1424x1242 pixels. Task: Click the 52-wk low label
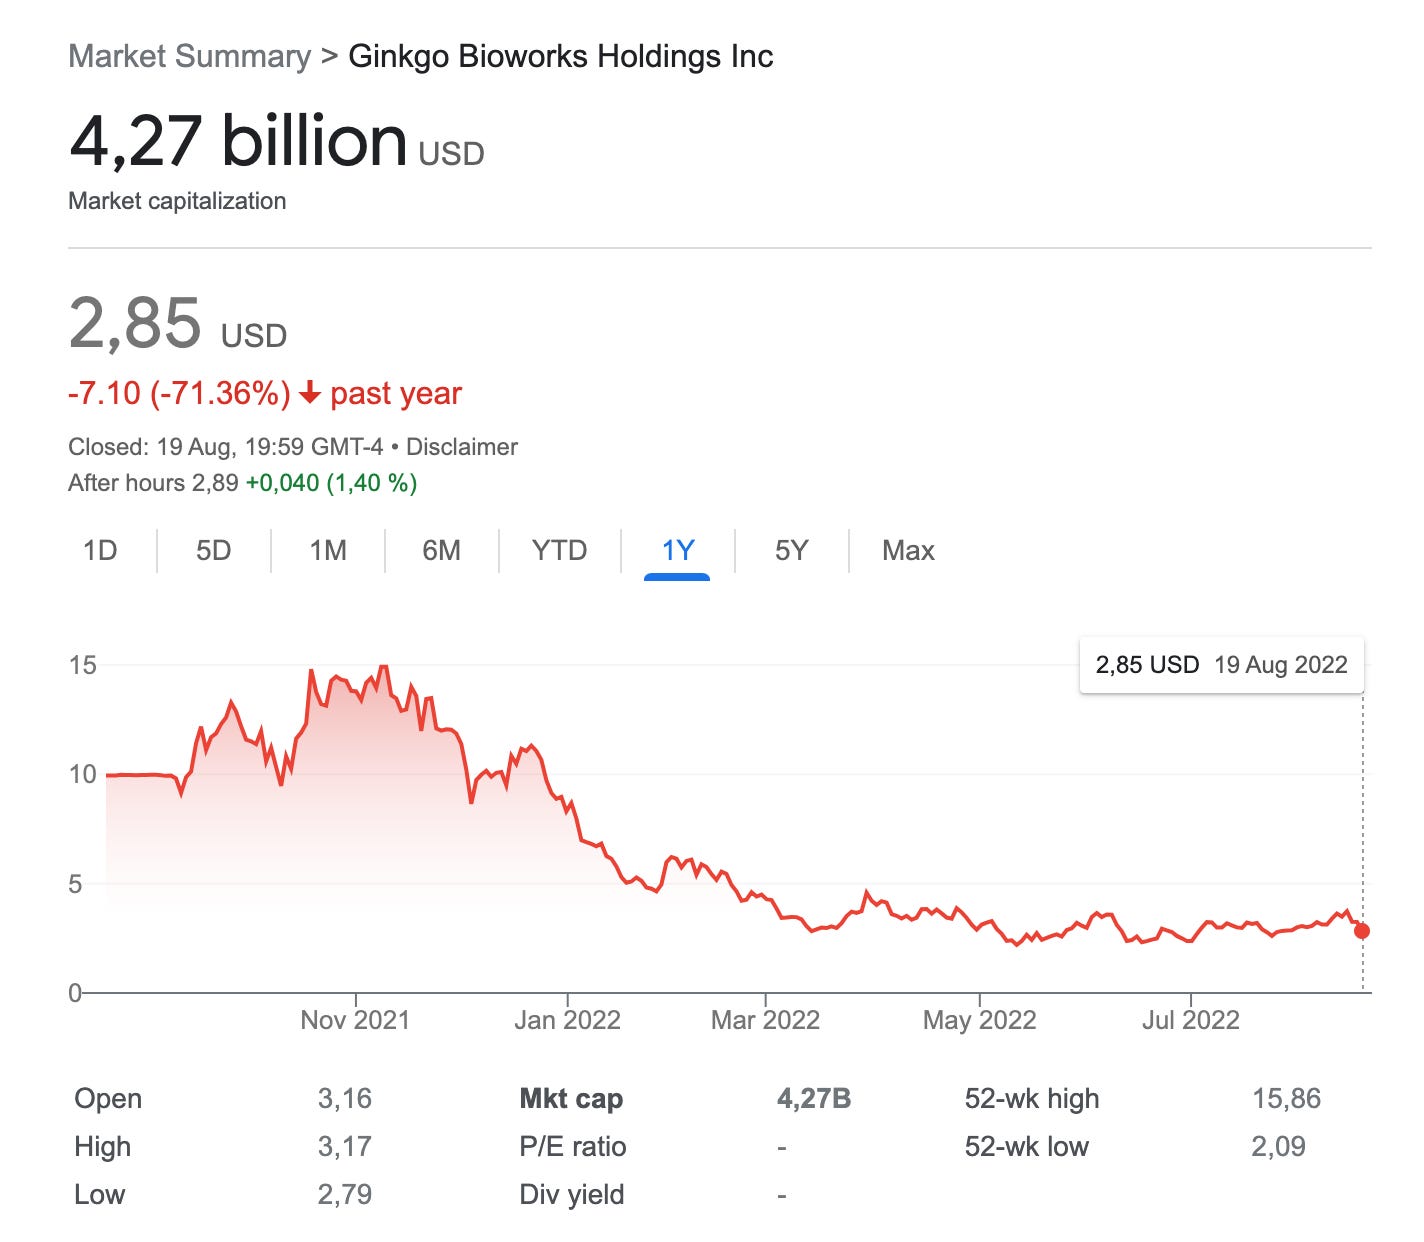(x=1026, y=1147)
